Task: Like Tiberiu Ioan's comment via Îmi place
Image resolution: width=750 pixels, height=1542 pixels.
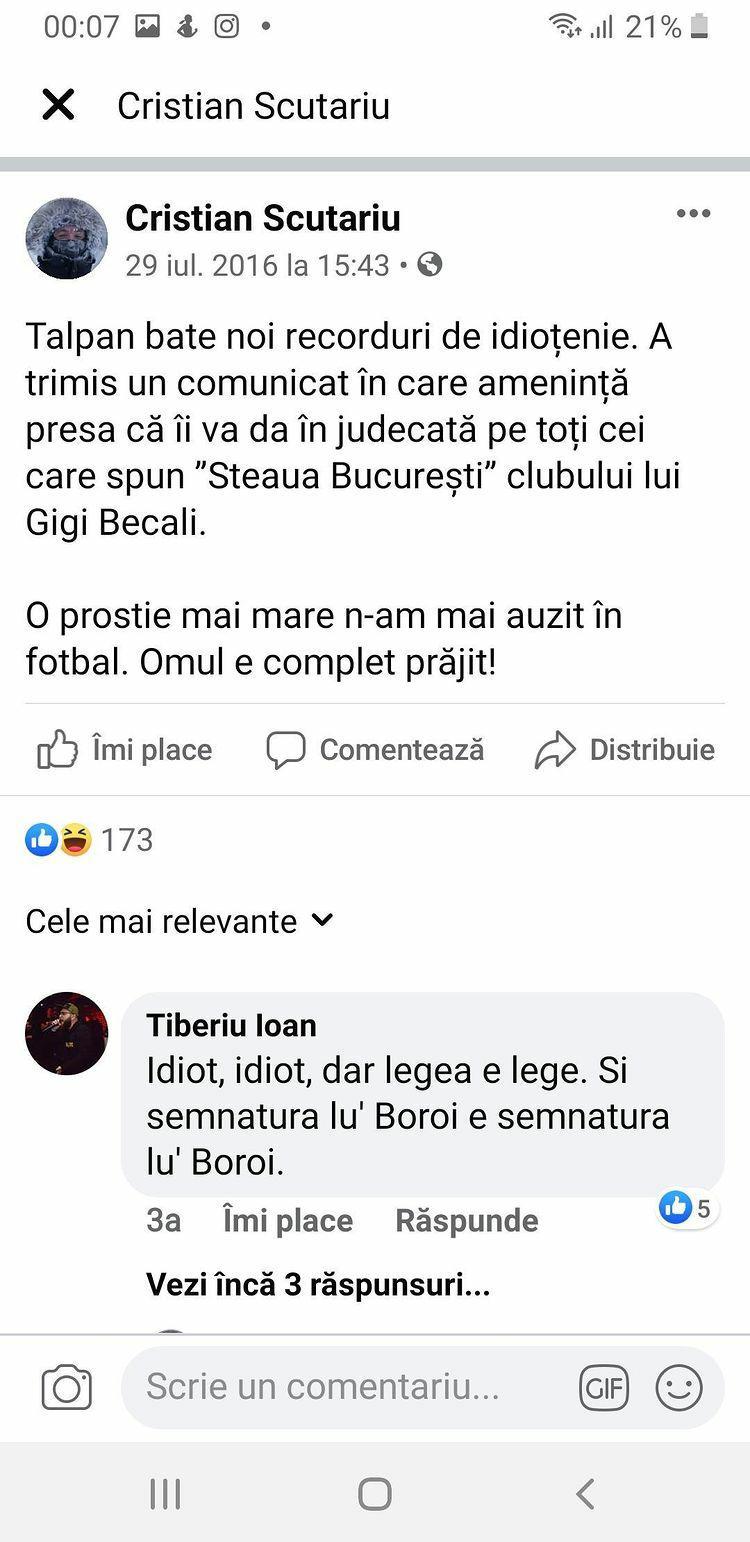Action: 288,1221
